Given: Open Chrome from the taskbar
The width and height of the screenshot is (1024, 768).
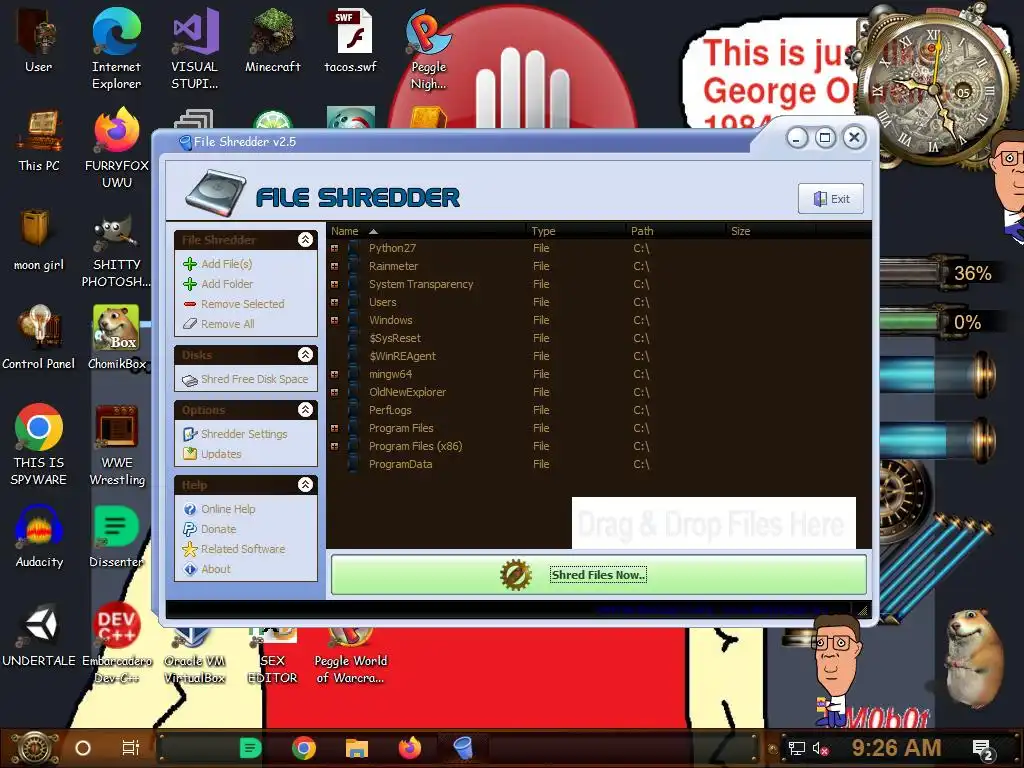Looking at the screenshot, I should pyautogui.click(x=304, y=748).
